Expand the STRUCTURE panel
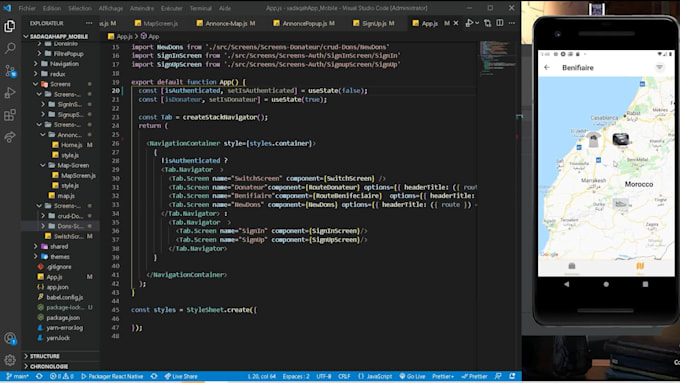The height and width of the screenshot is (383, 680). coord(61,356)
